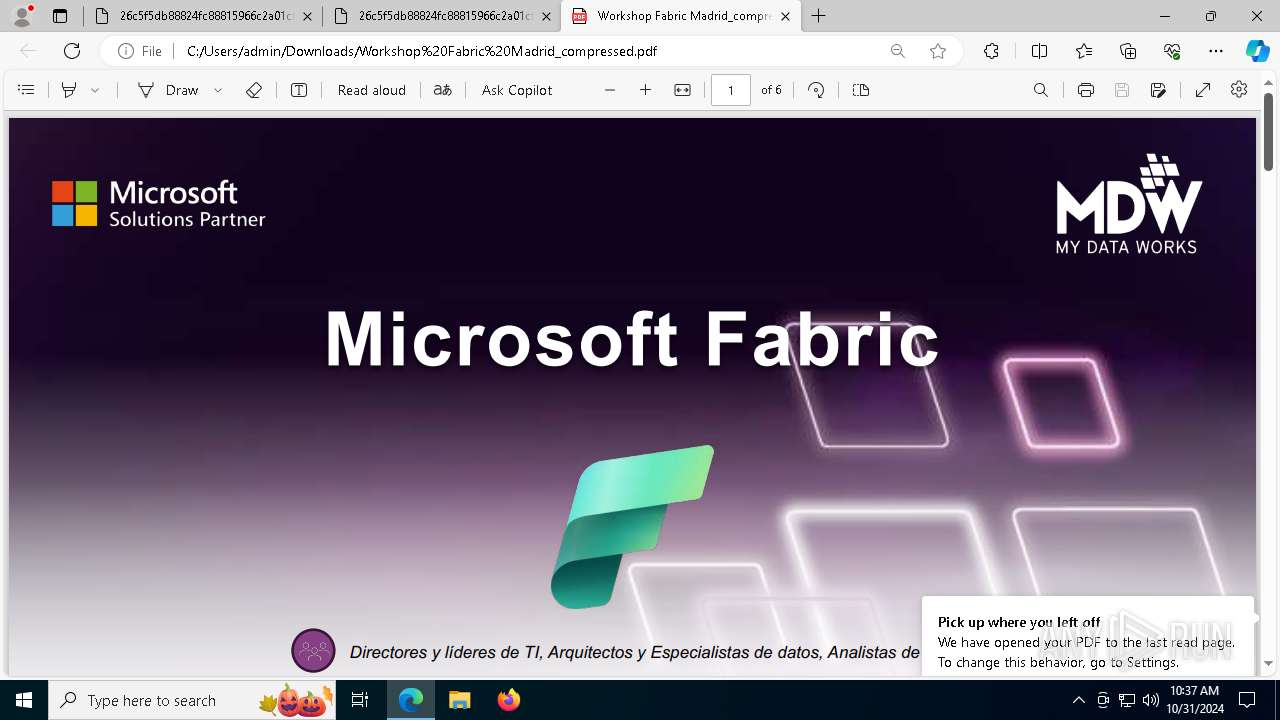Open the Windows Start menu
The height and width of the screenshot is (720, 1280).
(24, 700)
